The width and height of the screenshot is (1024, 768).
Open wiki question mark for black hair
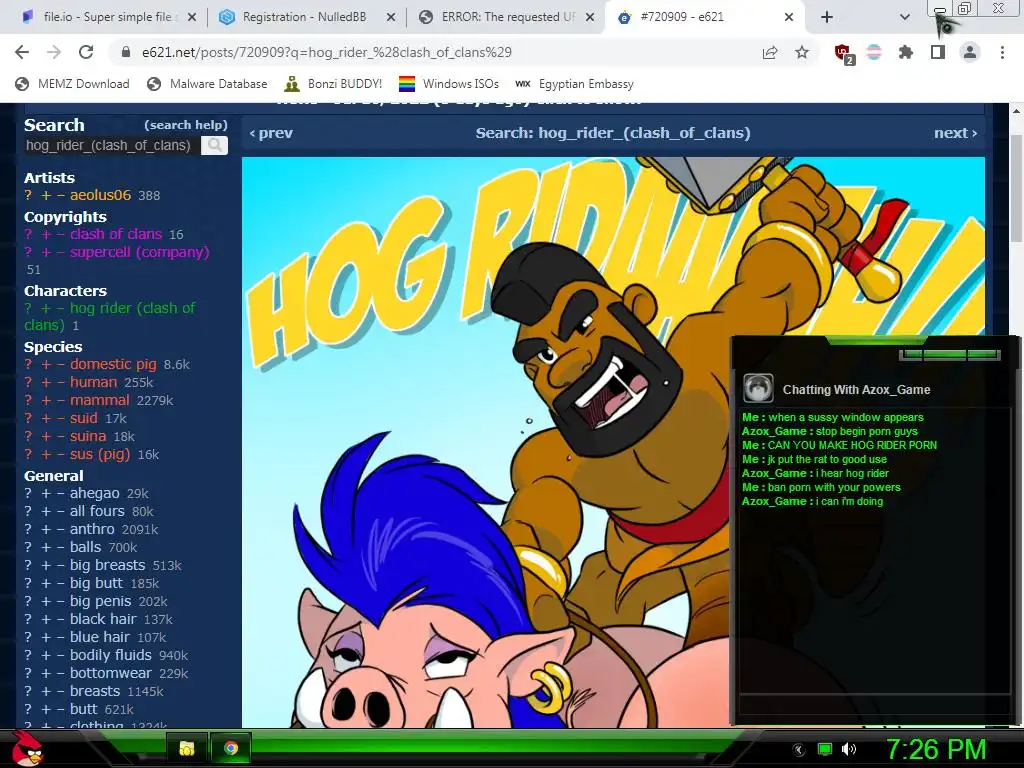pos(28,619)
